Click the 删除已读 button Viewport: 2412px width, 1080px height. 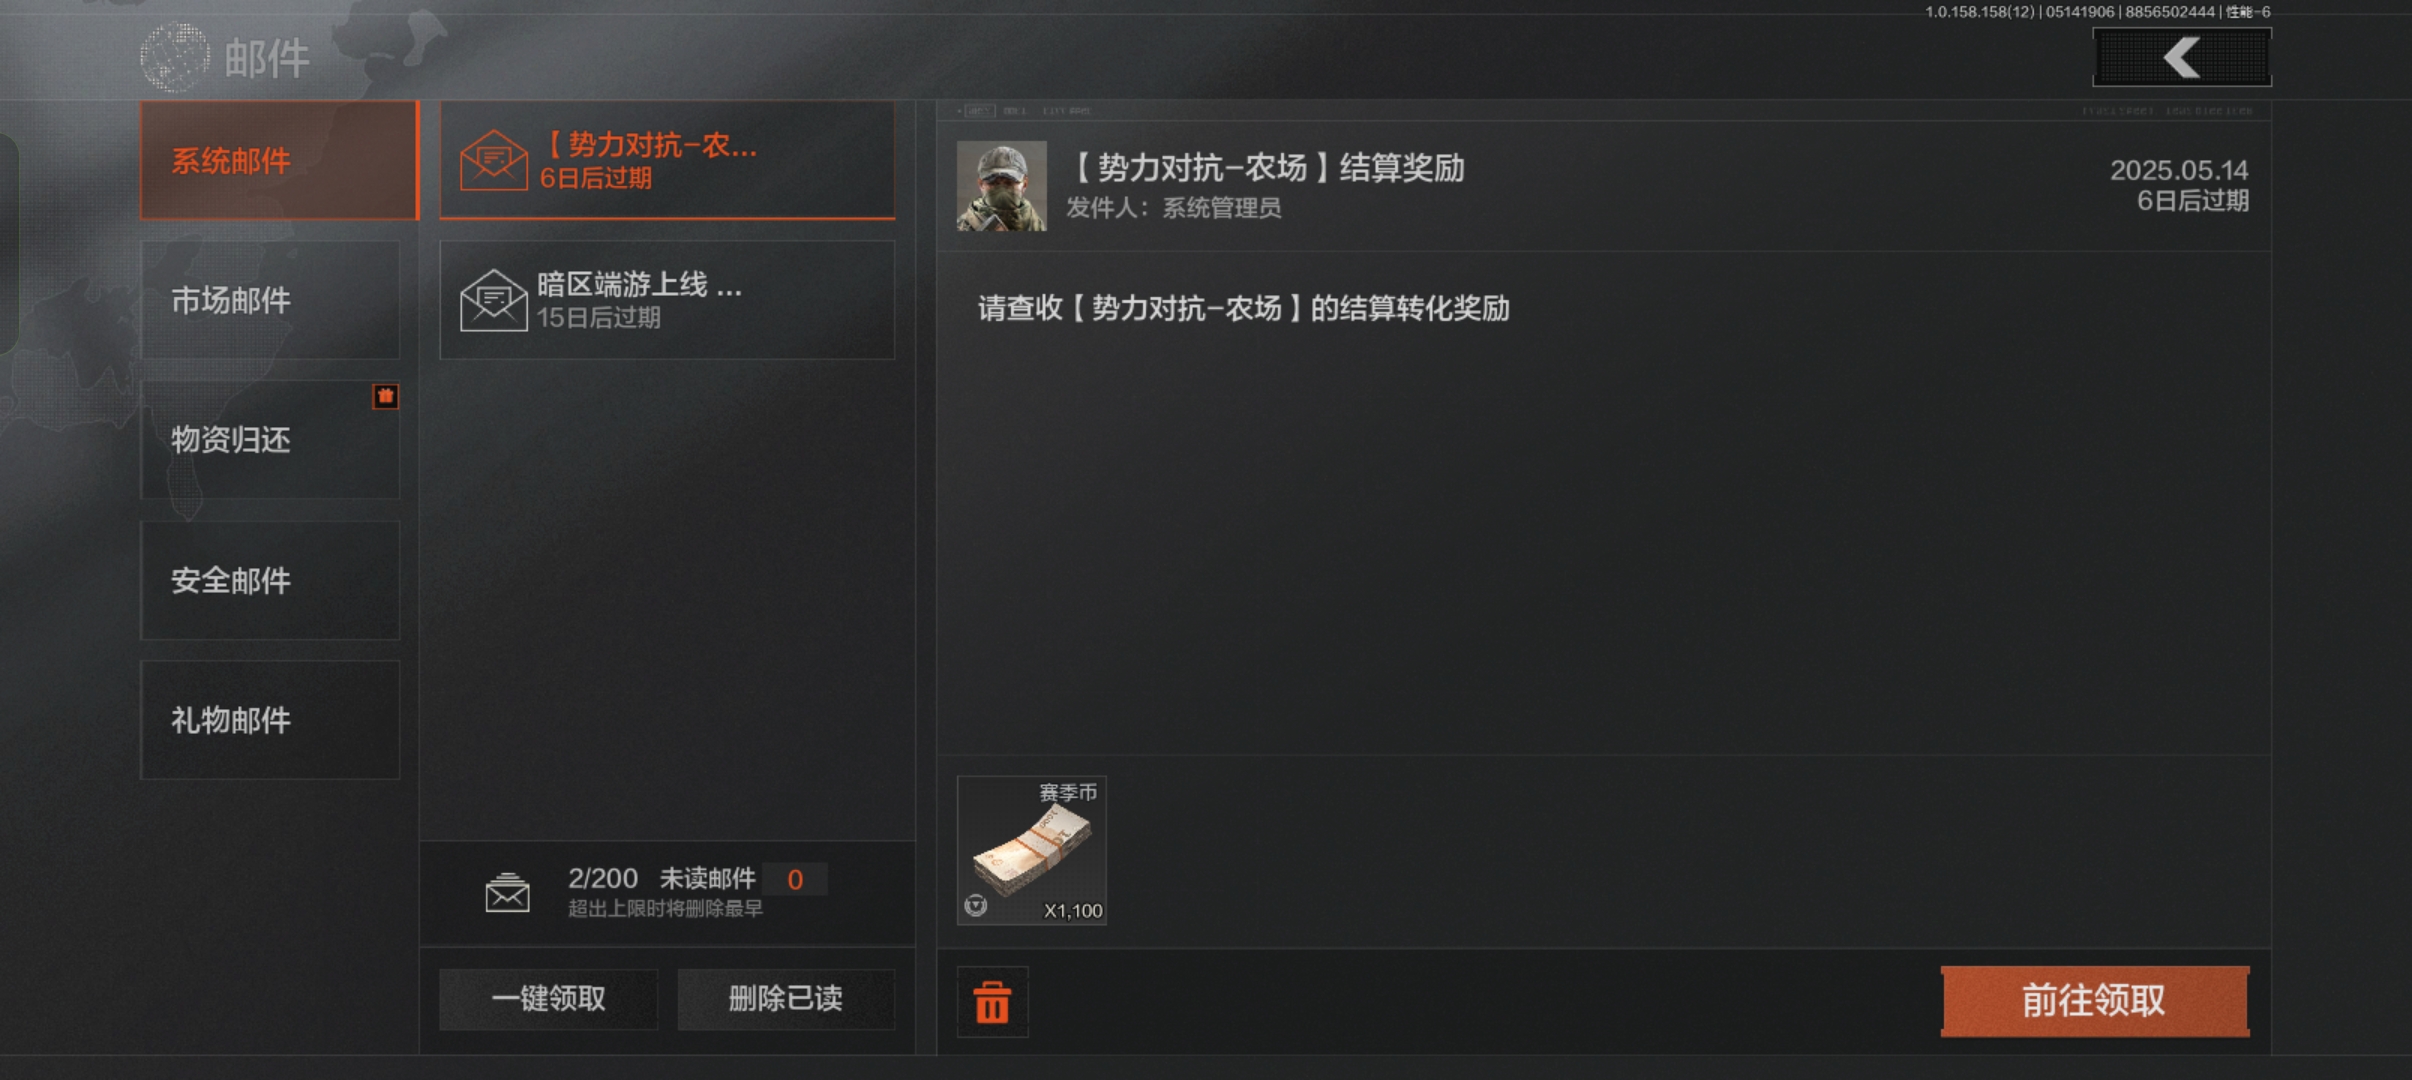(x=786, y=998)
